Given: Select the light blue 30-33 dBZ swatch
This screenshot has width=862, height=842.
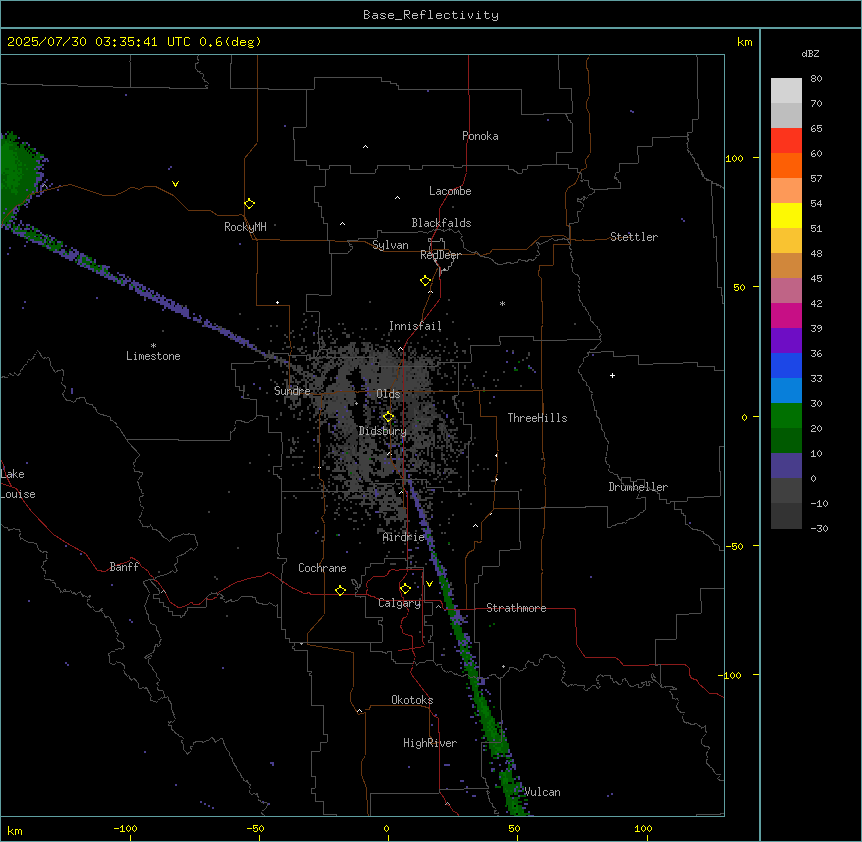Looking at the screenshot, I should (x=786, y=390).
